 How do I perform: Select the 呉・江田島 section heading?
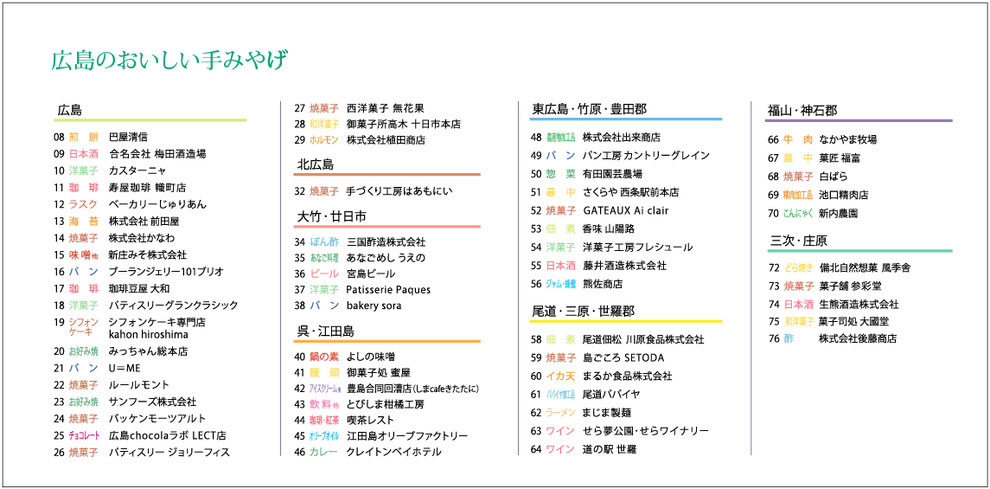(325, 332)
